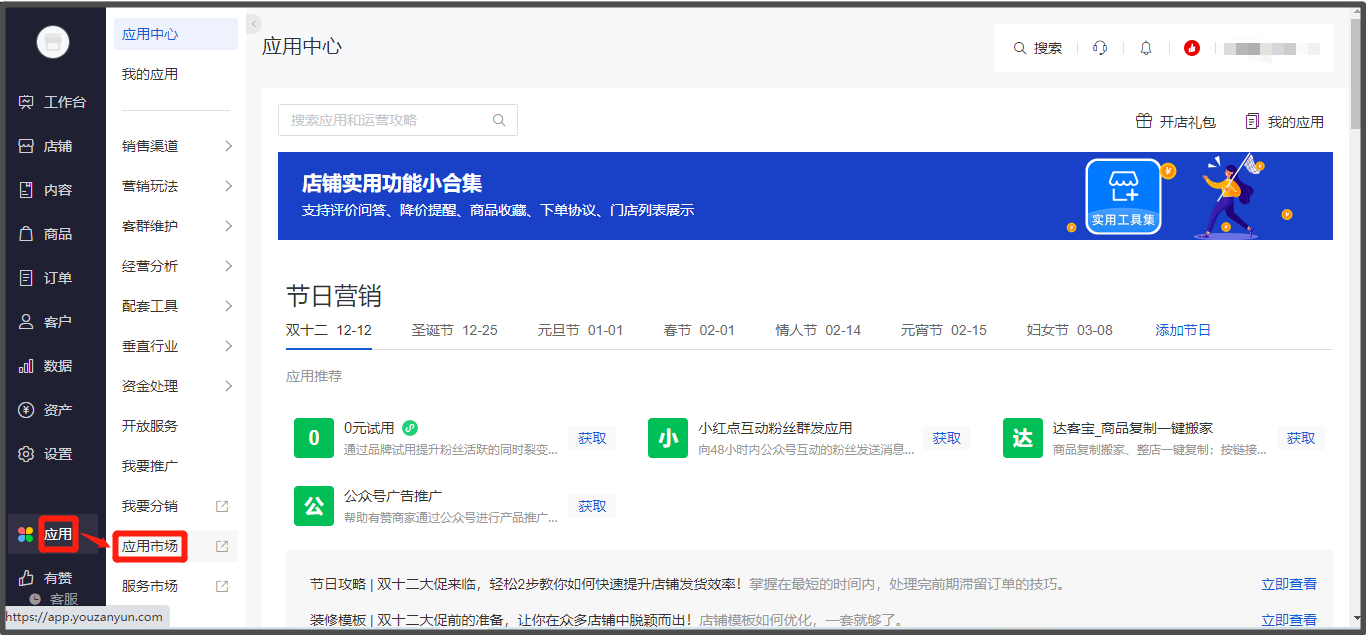The width and height of the screenshot is (1366, 635).
Task: Click the 添加节日 link
Action: pos(1183,330)
